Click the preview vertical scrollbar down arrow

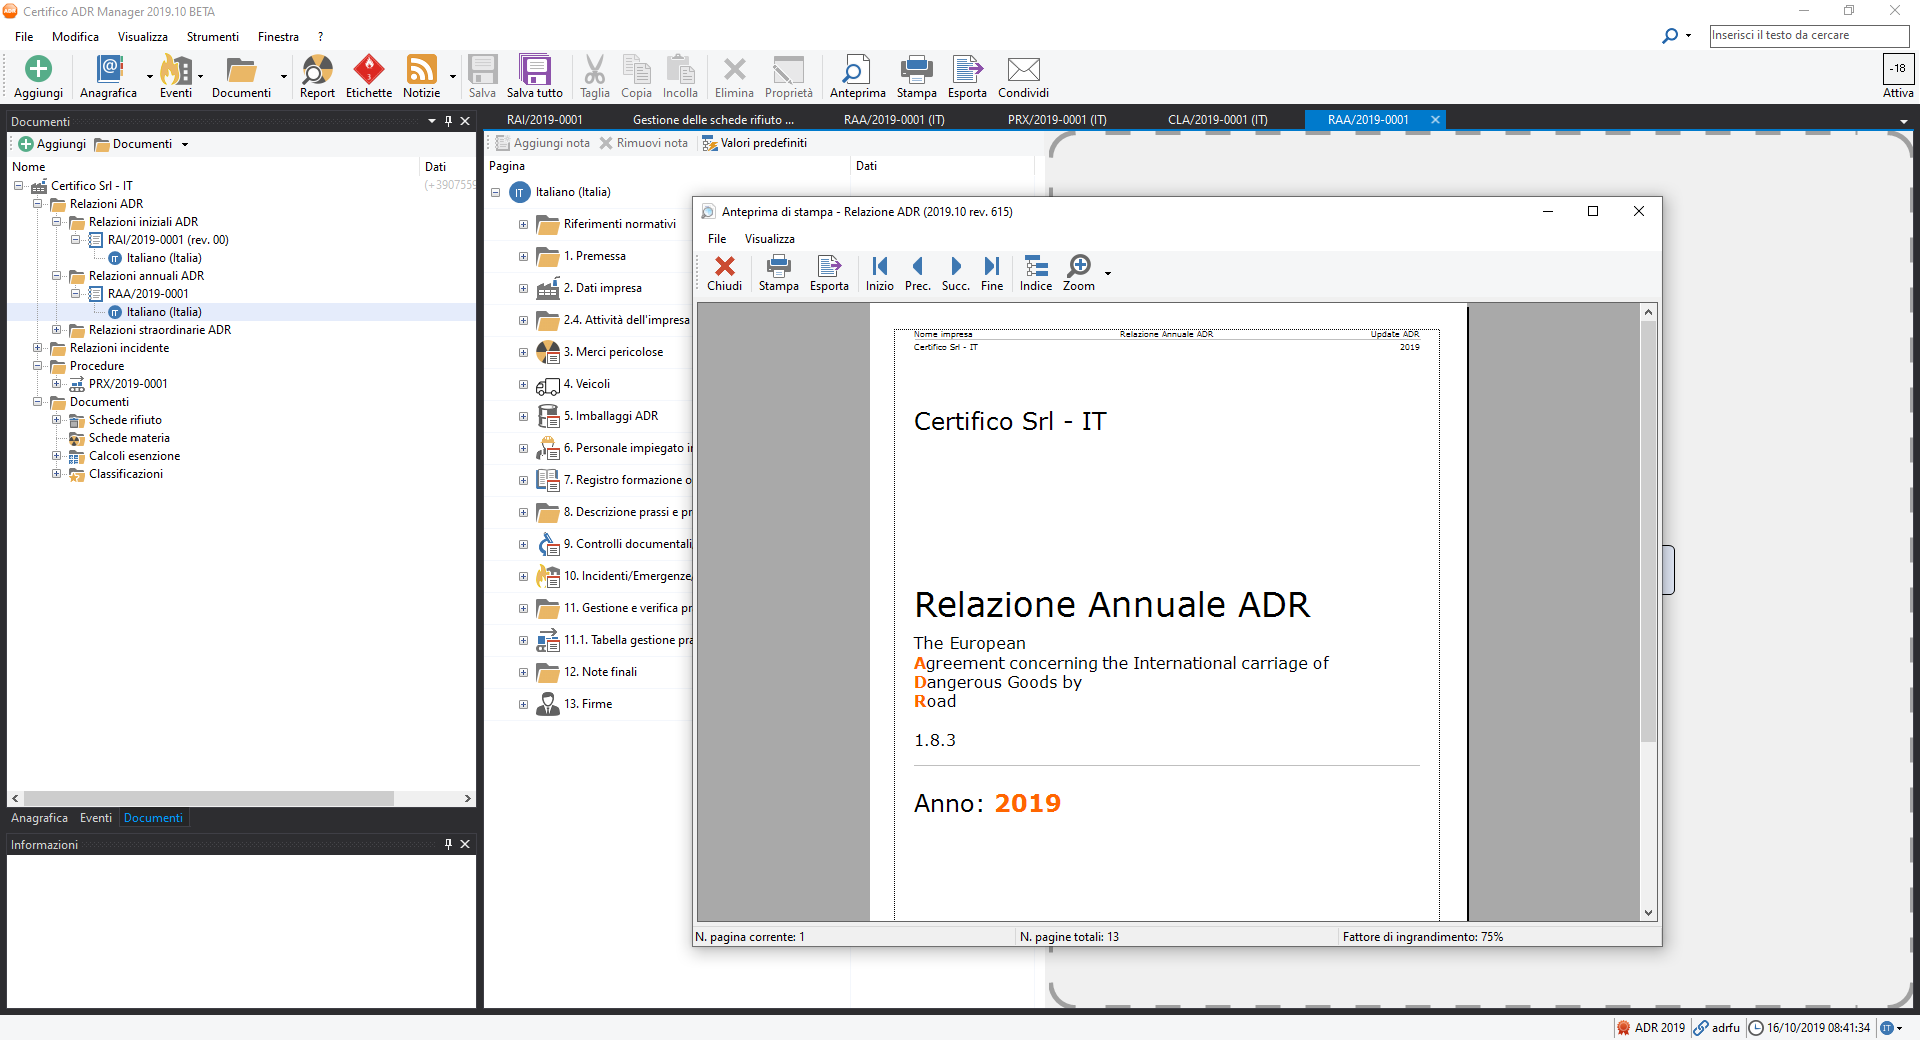click(1648, 912)
